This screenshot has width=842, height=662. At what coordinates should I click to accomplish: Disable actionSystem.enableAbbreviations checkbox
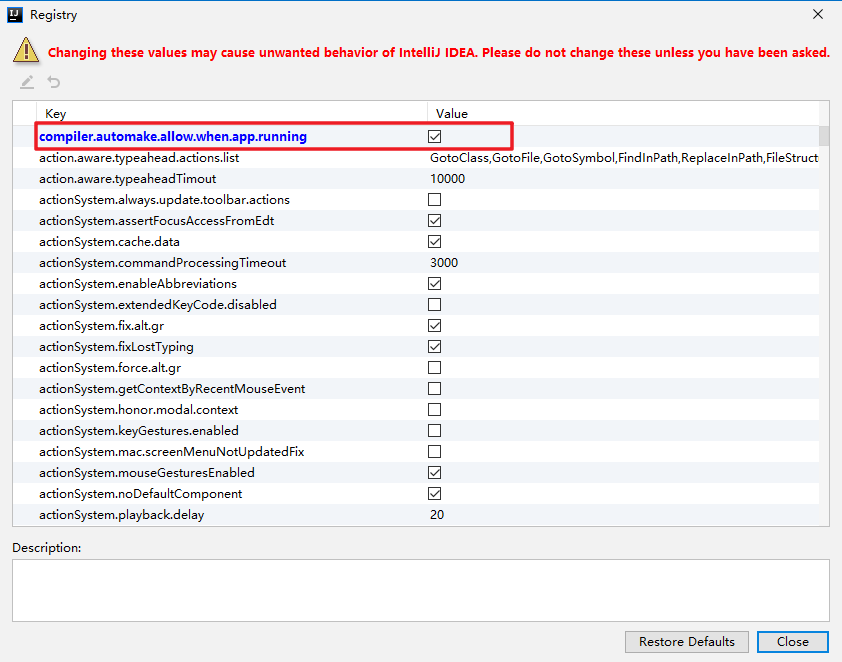click(x=434, y=283)
